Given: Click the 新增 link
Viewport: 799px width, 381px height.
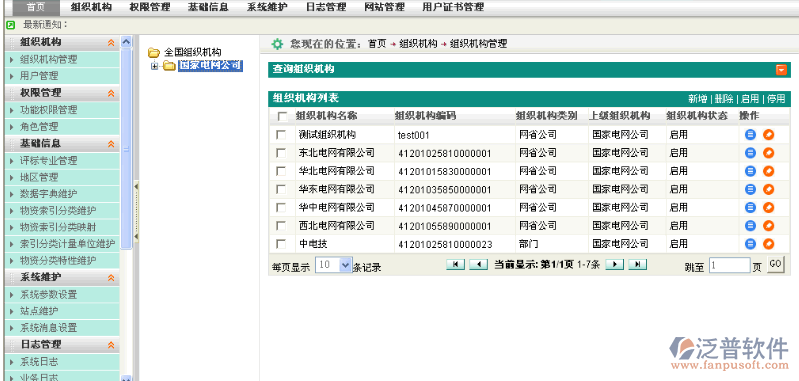Looking at the screenshot, I should (x=698, y=98).
